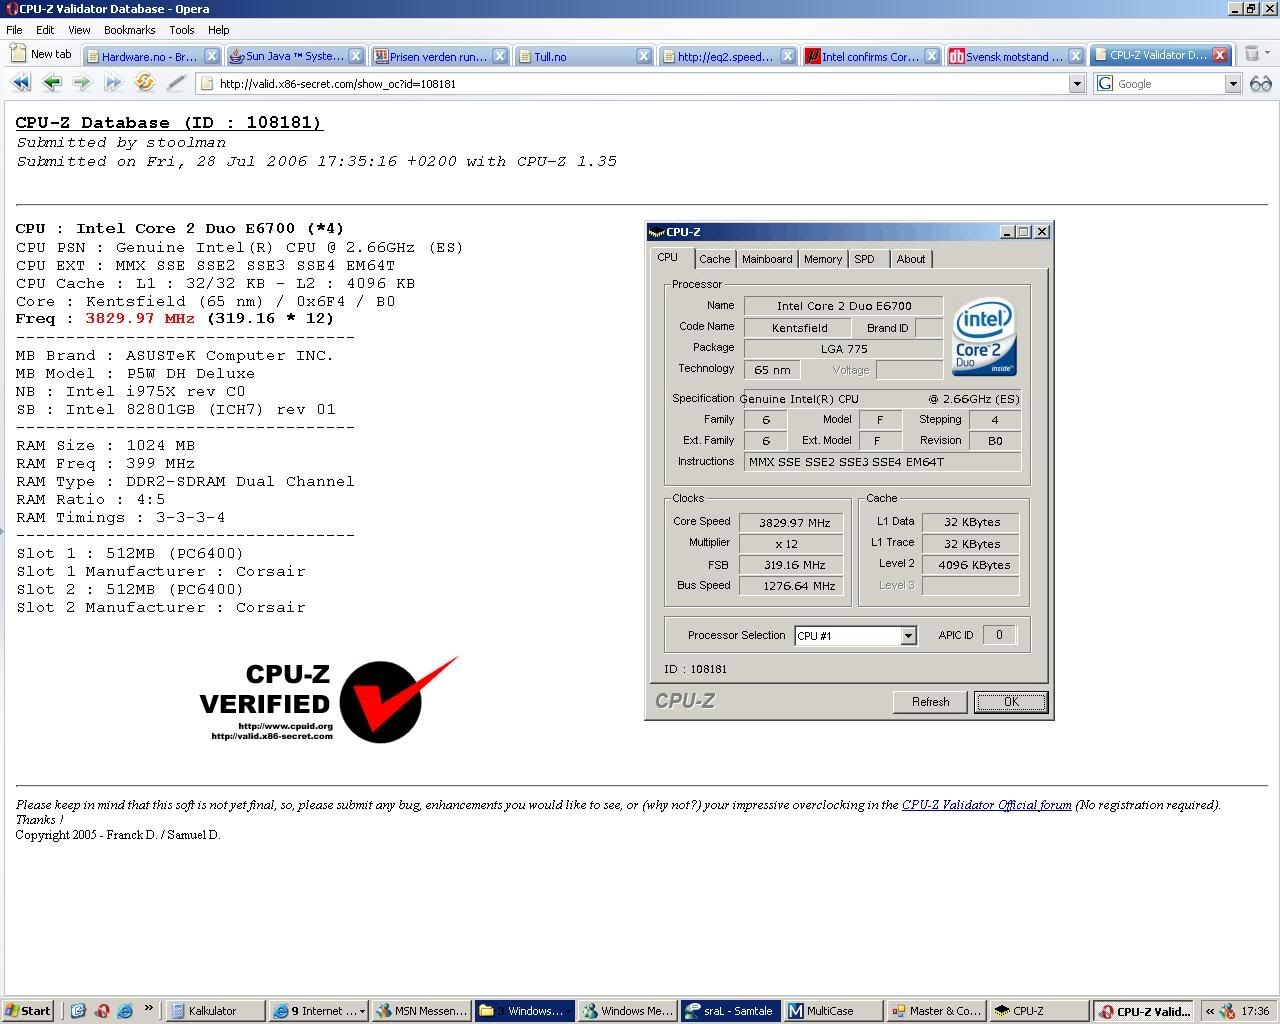Open the Bookmarks menu
1280x1024 pixels.
coord(129,30)
